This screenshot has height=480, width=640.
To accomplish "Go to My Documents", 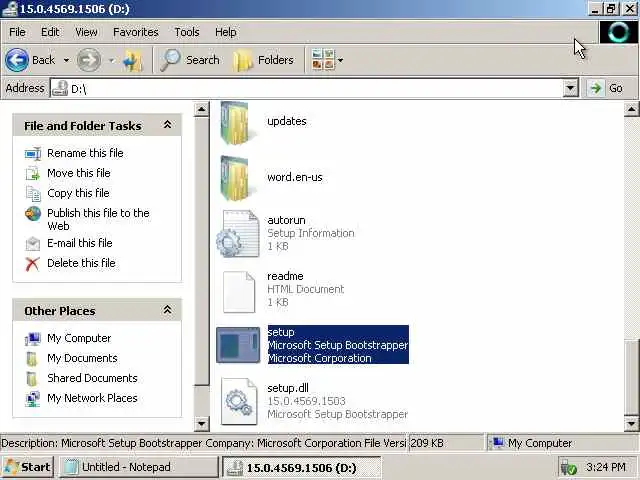I will pyautogui.click(x=82, y=358).
